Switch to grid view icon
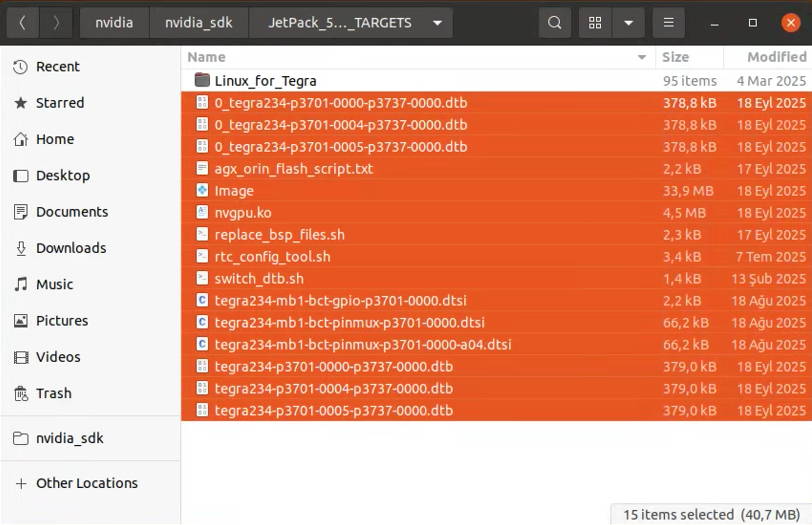This screenshot has width=812, height=525. click(595, 23)
